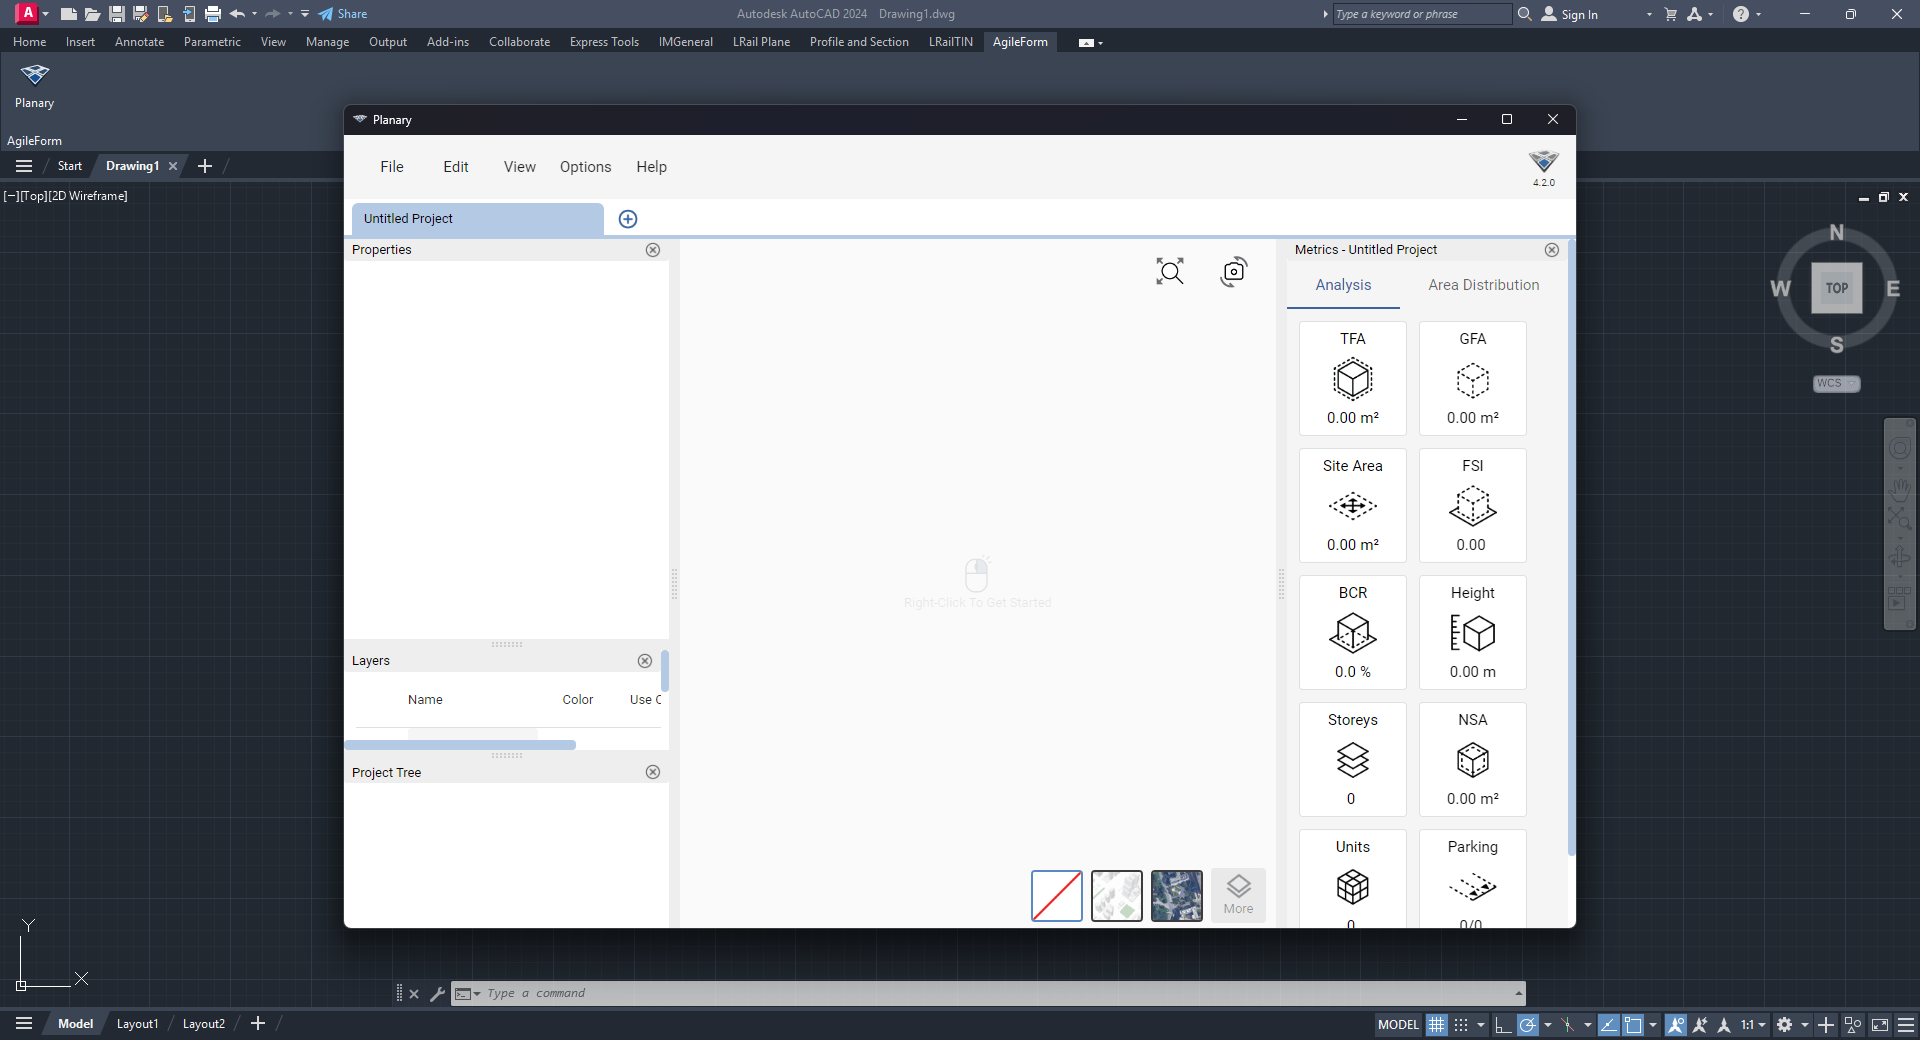This screenshot has width=1920, height=1040.
Task: Click the Share link
Action: coord(343,14)
